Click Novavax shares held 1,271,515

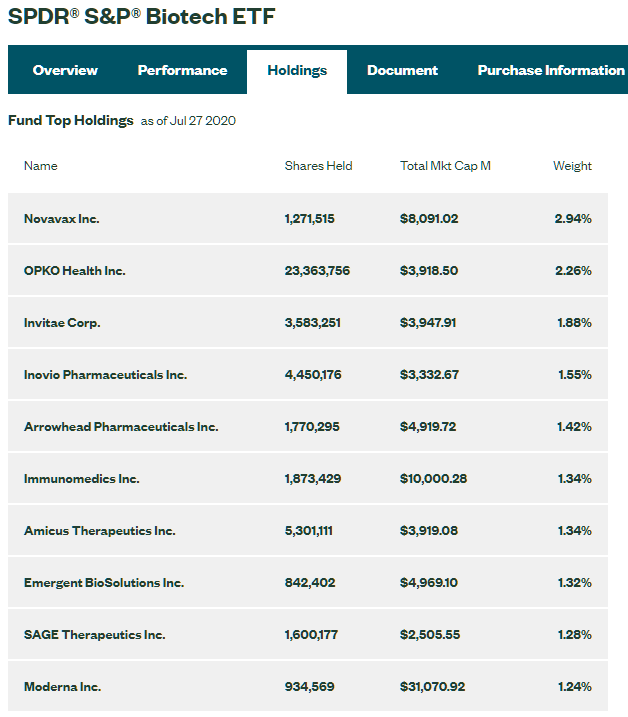coord(309,219)
